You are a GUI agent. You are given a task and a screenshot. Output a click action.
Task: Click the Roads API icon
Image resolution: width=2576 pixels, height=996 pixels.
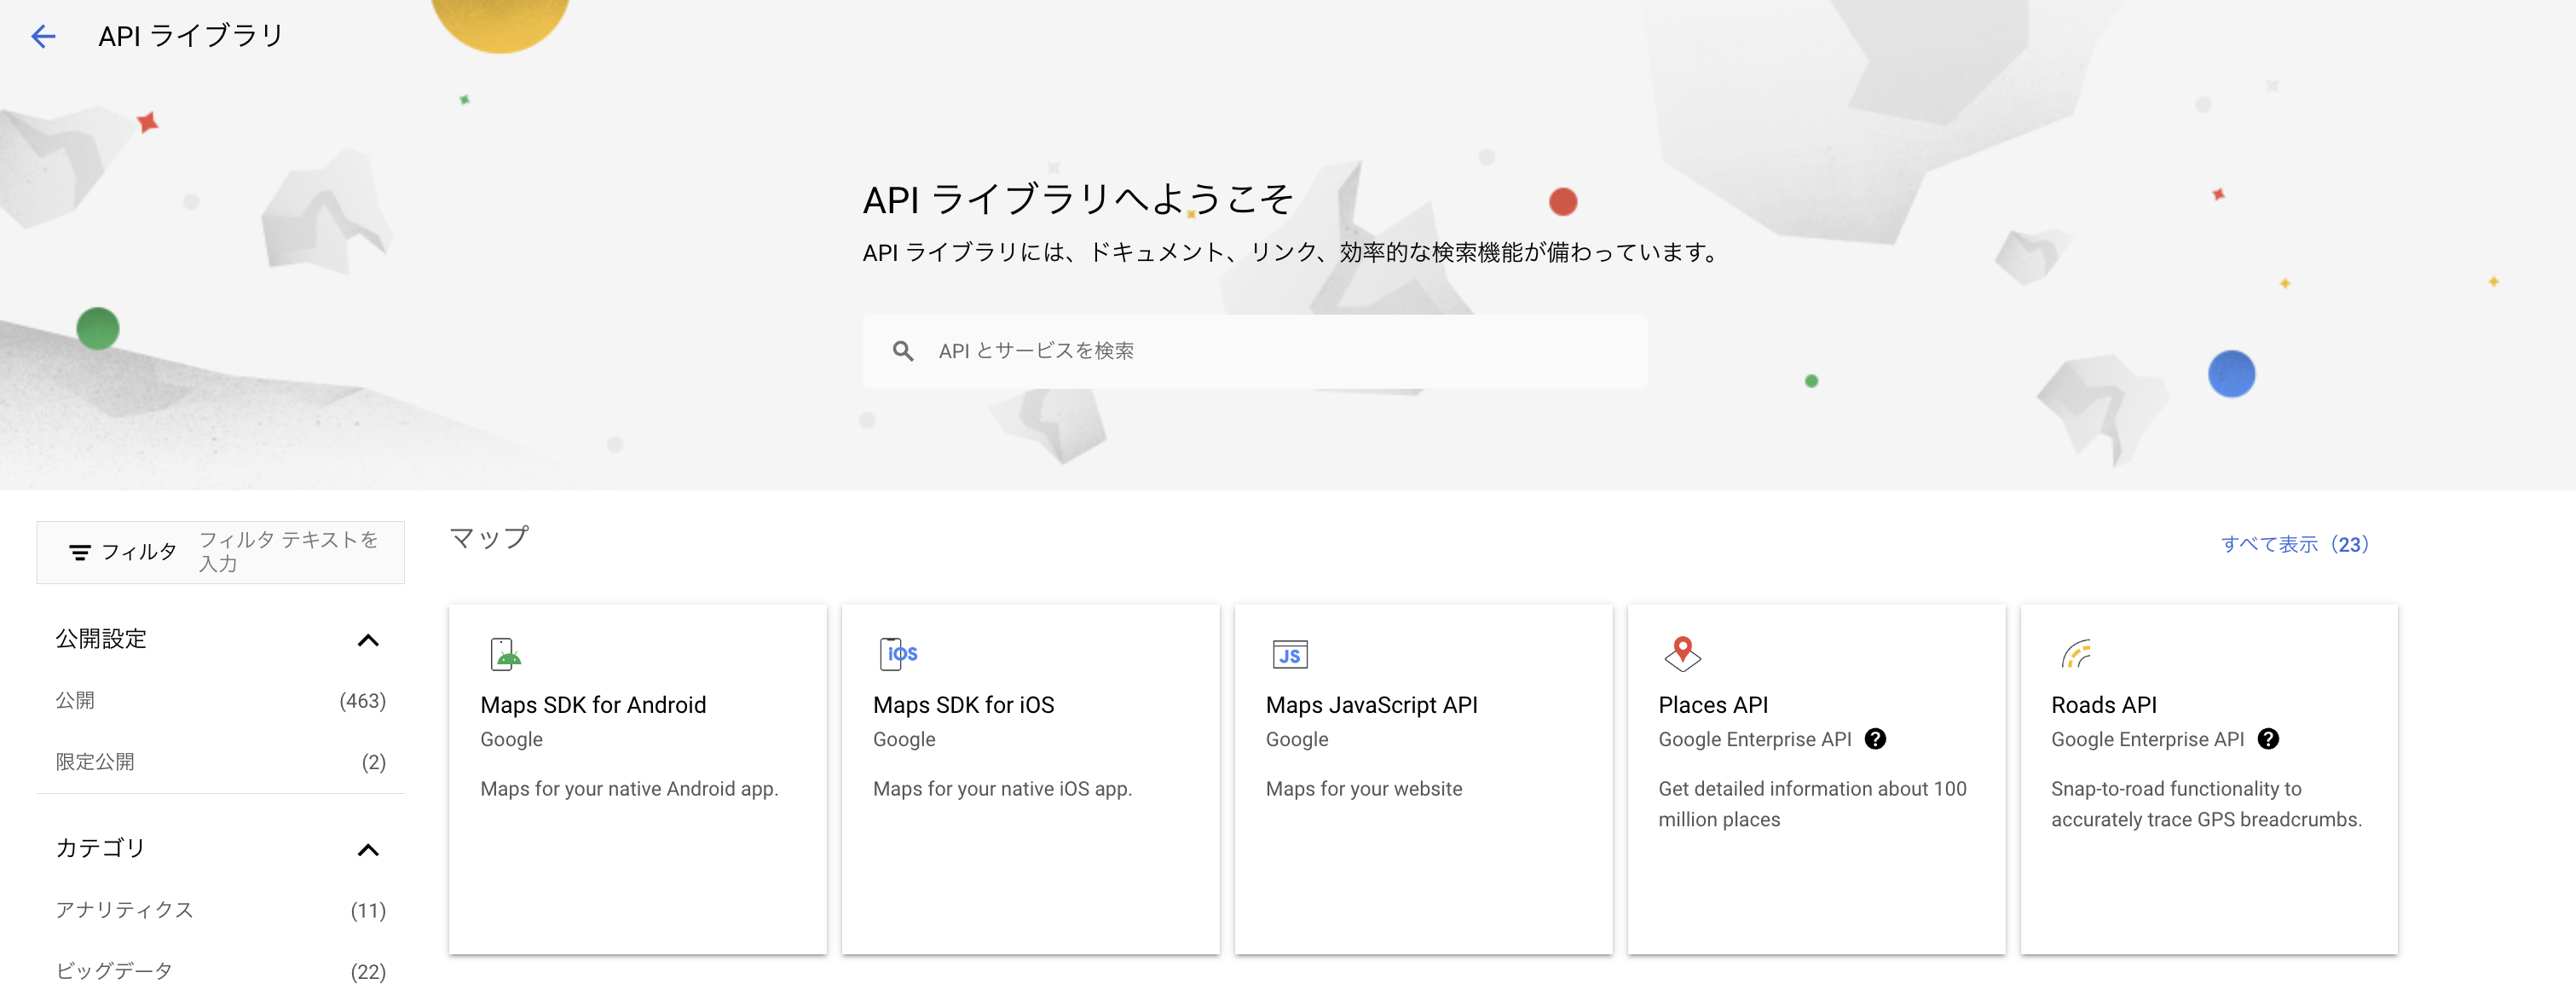[x=2076, y=654]
